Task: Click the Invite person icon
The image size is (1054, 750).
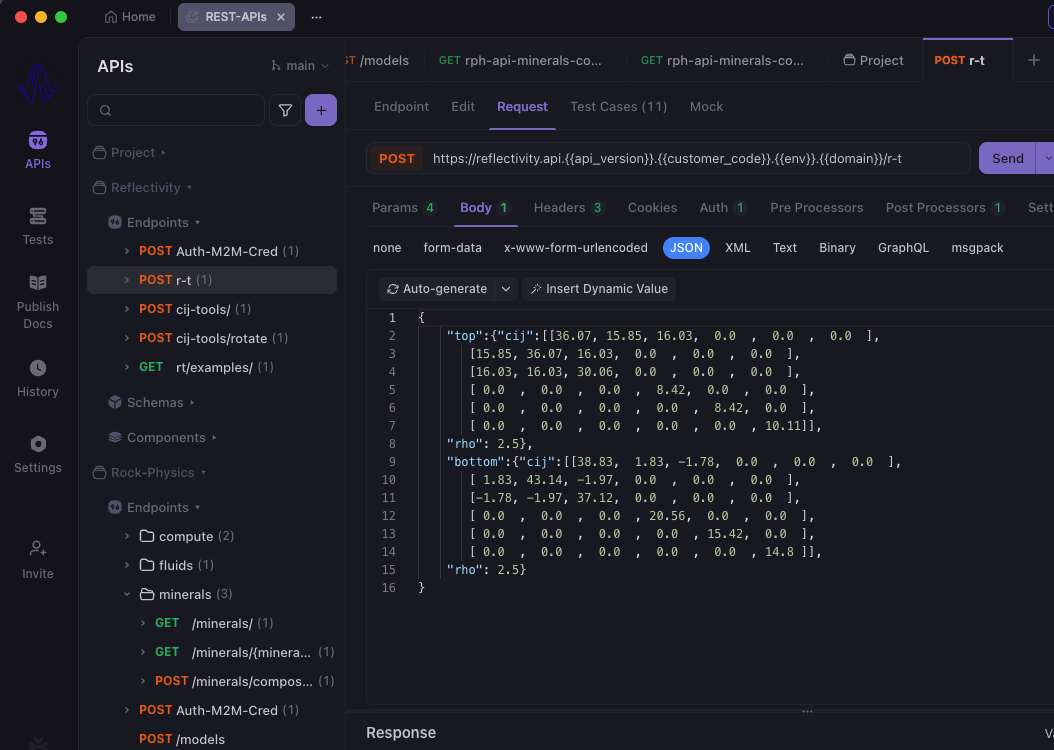Action: coord(38,549)
